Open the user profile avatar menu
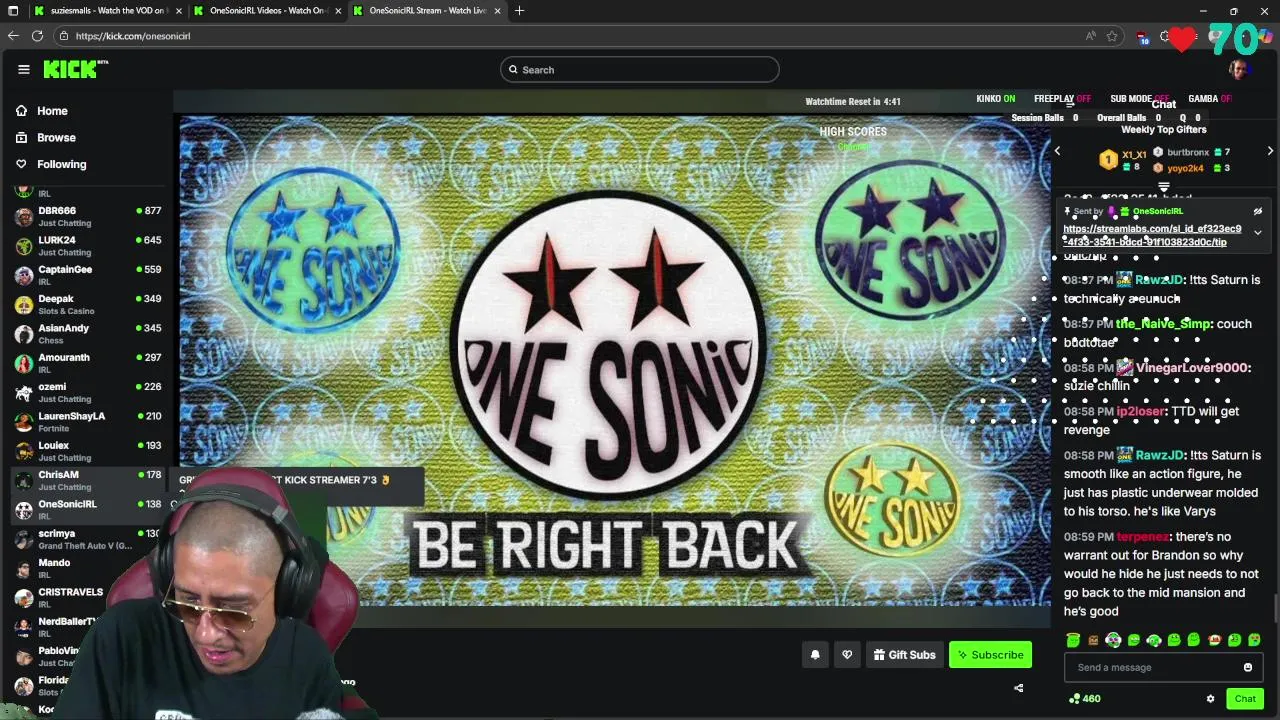This screenshot has height=720, width=1280. (1238, 69)
